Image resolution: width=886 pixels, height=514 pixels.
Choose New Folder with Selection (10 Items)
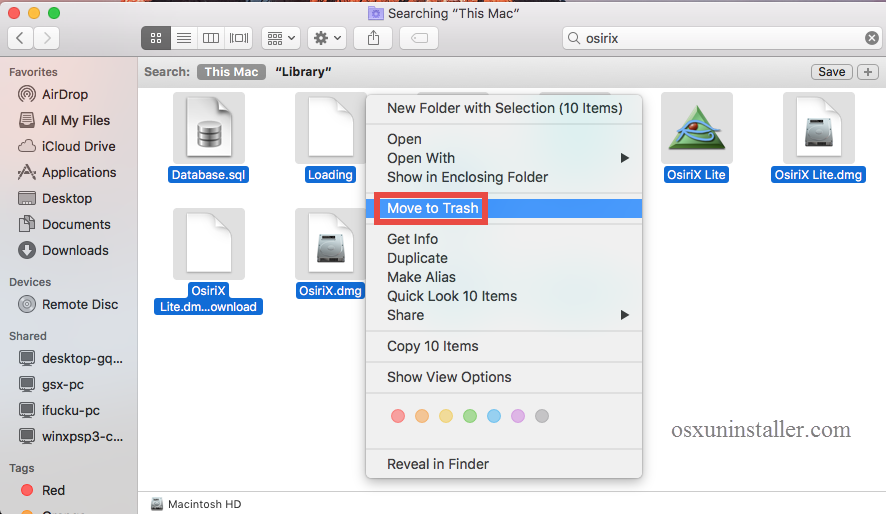click(504, 108)
